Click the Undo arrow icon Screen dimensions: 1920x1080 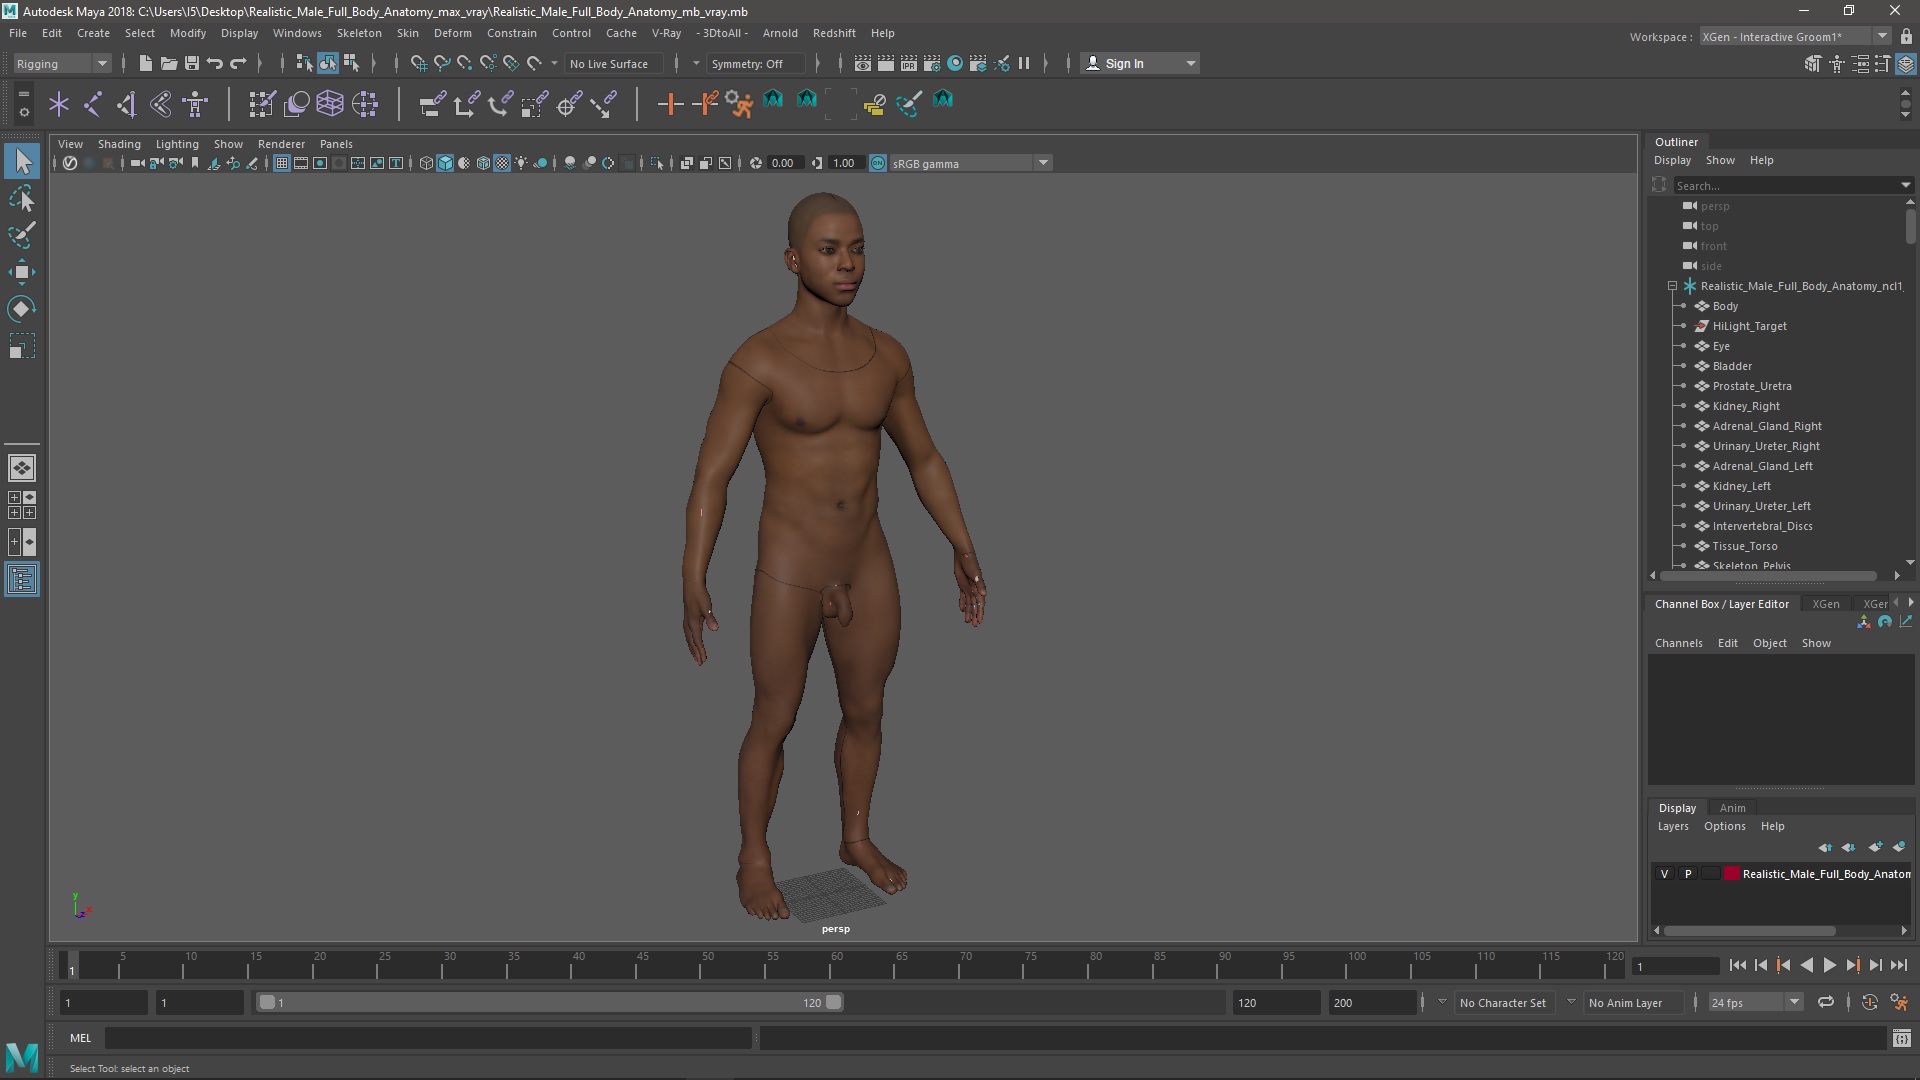214,63
